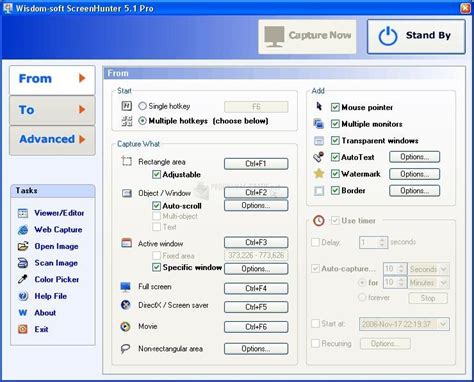This screenshot has width=474, height=382.
Task: Click the Multiple hotkeys grid icon
Action: (127, 121)
